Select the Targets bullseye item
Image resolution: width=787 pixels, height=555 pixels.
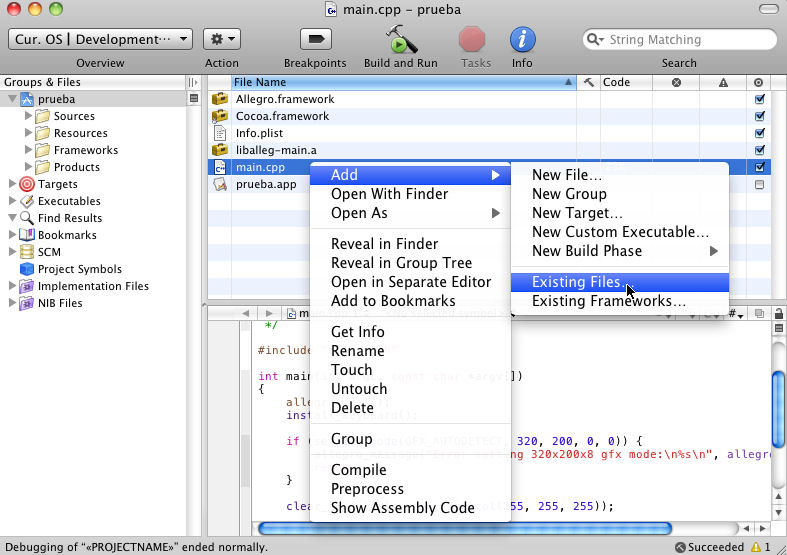[57, 184]
